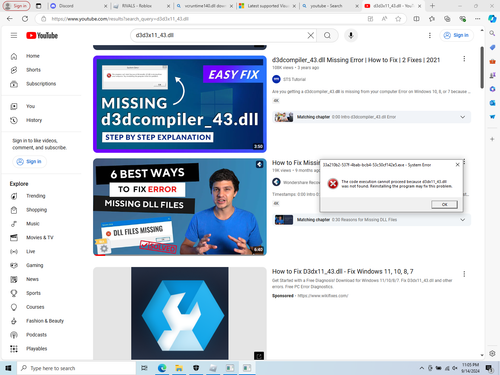Switch to the youtube - Search tab
The height and width of the screenshot is (375, 500).
pyautogui.click(x=330, y=6)
